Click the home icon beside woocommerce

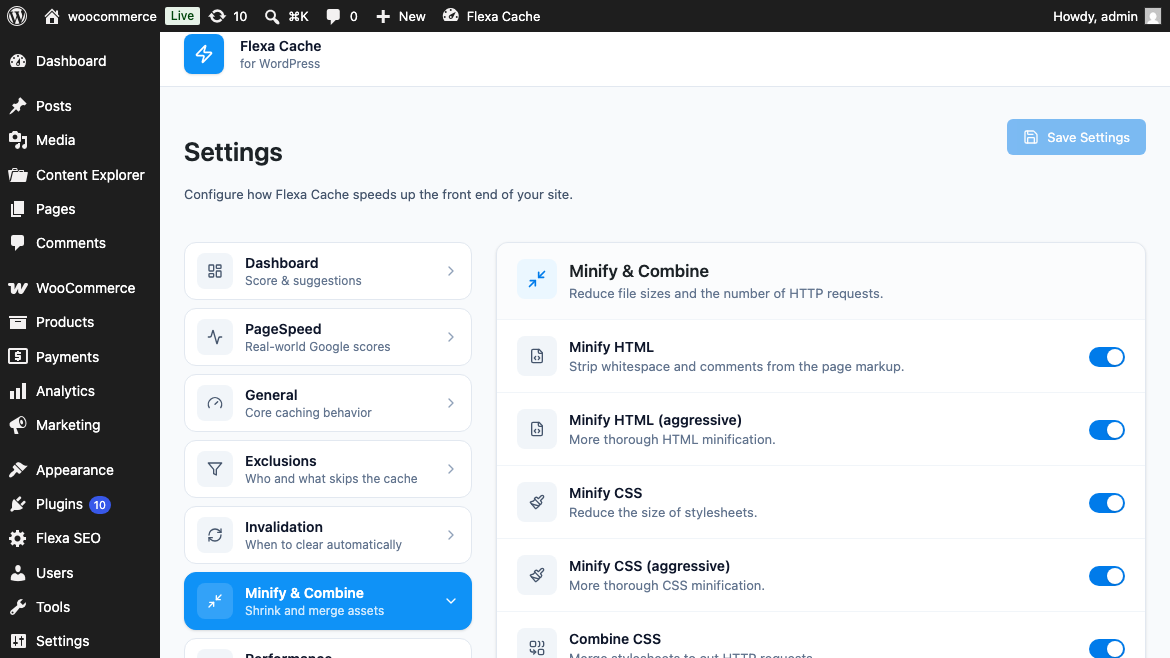click(x=51, y=16)
